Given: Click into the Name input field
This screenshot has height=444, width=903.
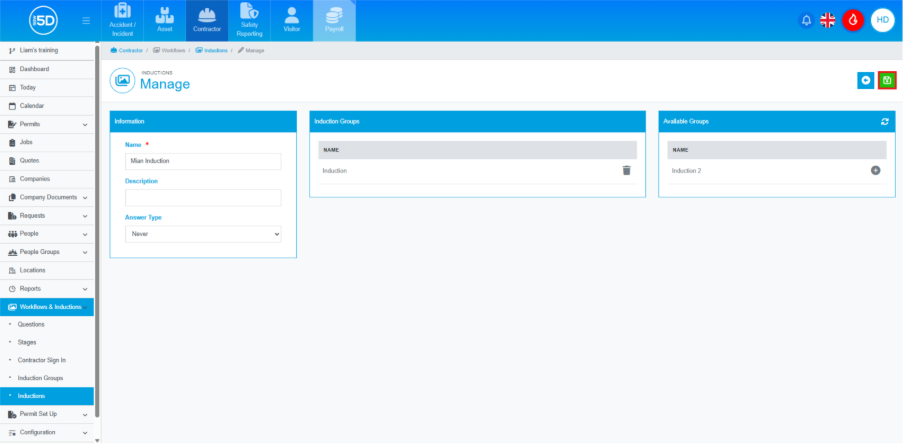Looking at the screenshot, I should (x=203, y=161).
